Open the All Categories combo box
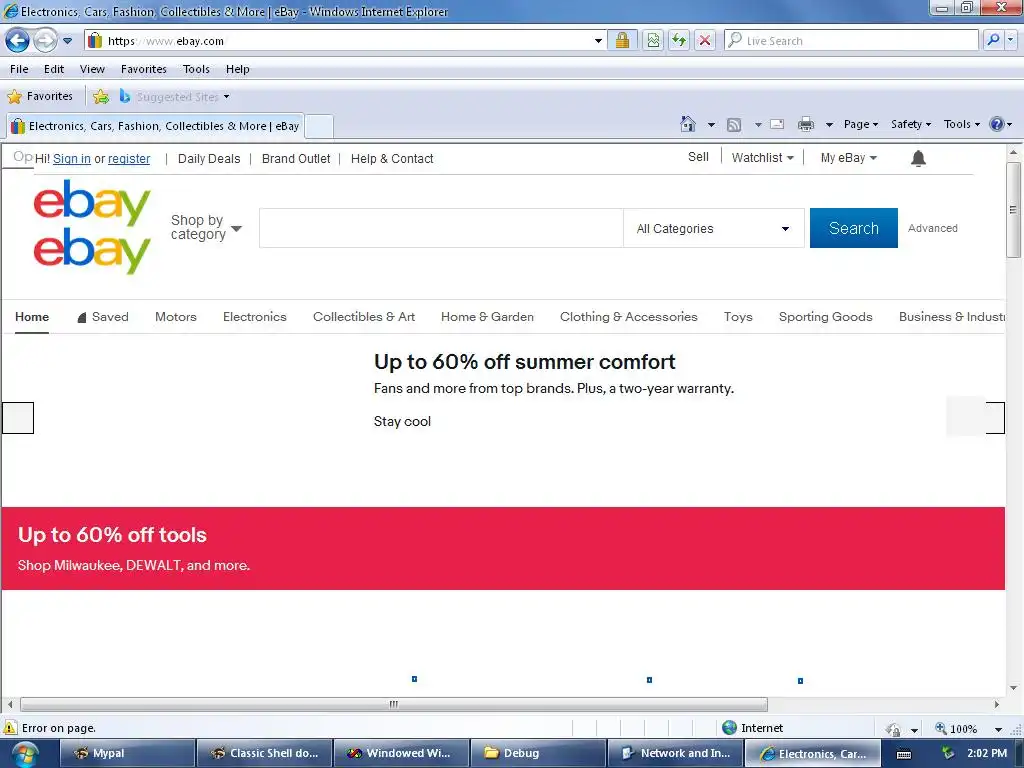Image resolution: width=1024 pixels, height=768 pixels. (714, 228)
